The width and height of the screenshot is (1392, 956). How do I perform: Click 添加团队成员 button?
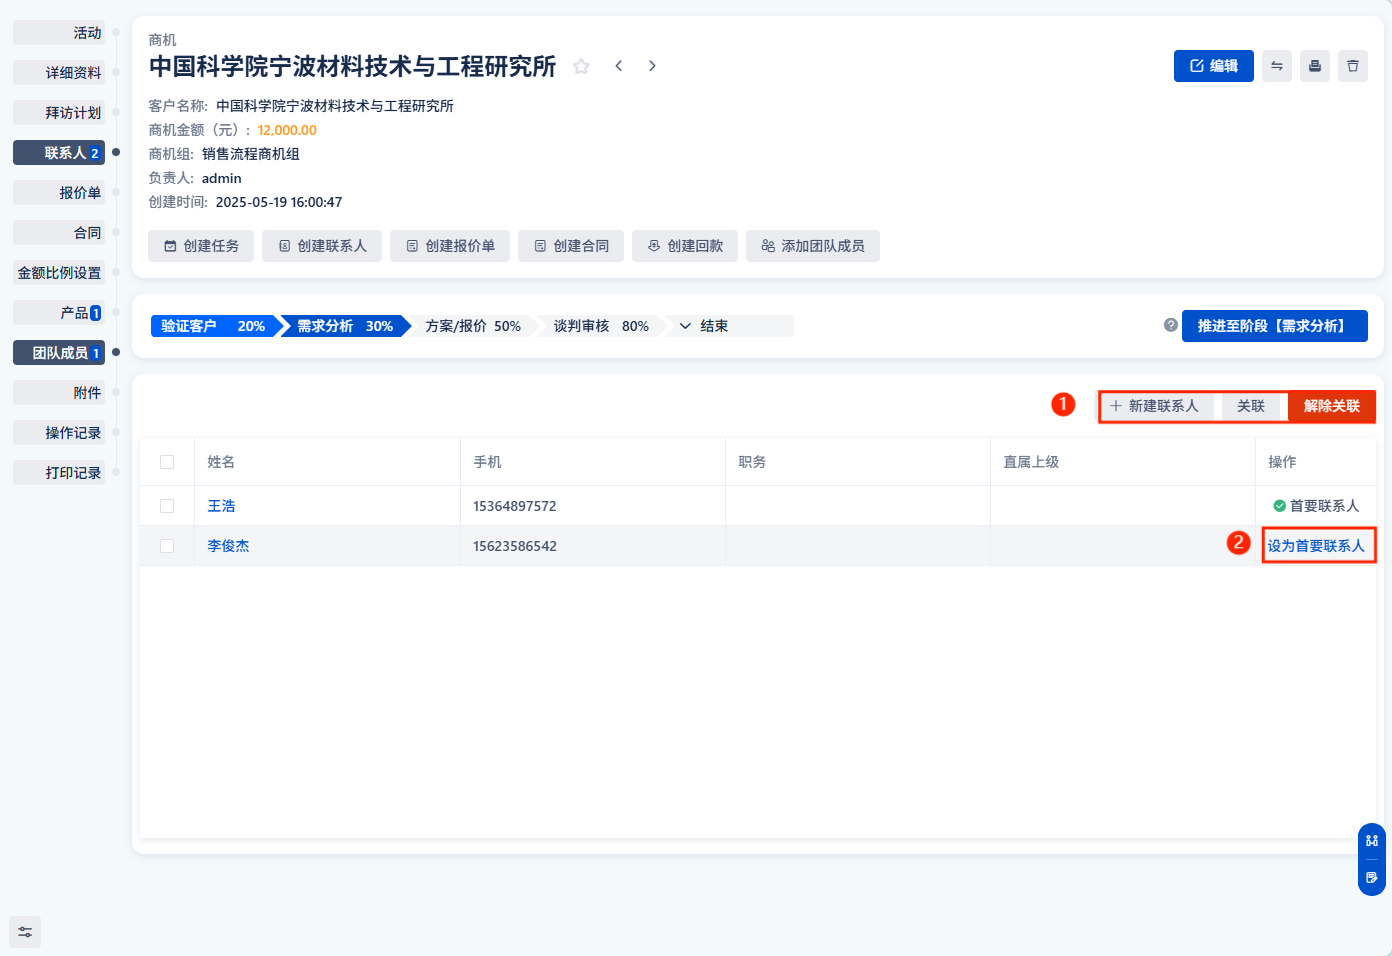pyautogui.click(x=813, y=246)
